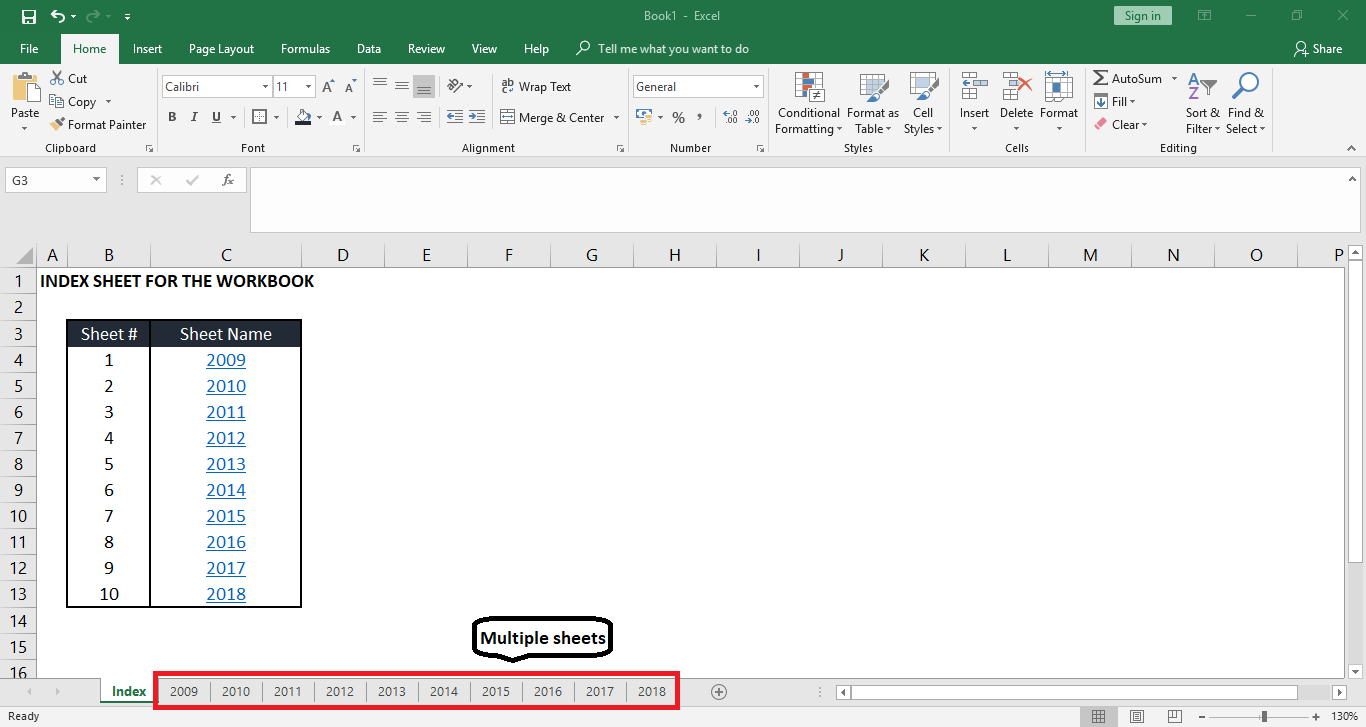Image resolution: width=1366 pixels, height=727 pixels.
Task: Save the workbook with the floppy disk icon
Action: [x=28, y=16]
